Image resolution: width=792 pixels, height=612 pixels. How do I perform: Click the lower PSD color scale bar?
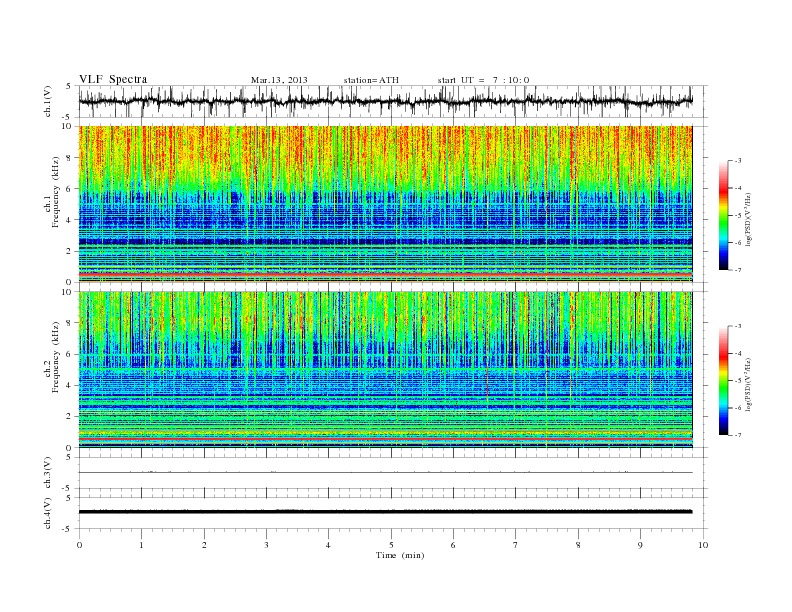tap(724, 381)
